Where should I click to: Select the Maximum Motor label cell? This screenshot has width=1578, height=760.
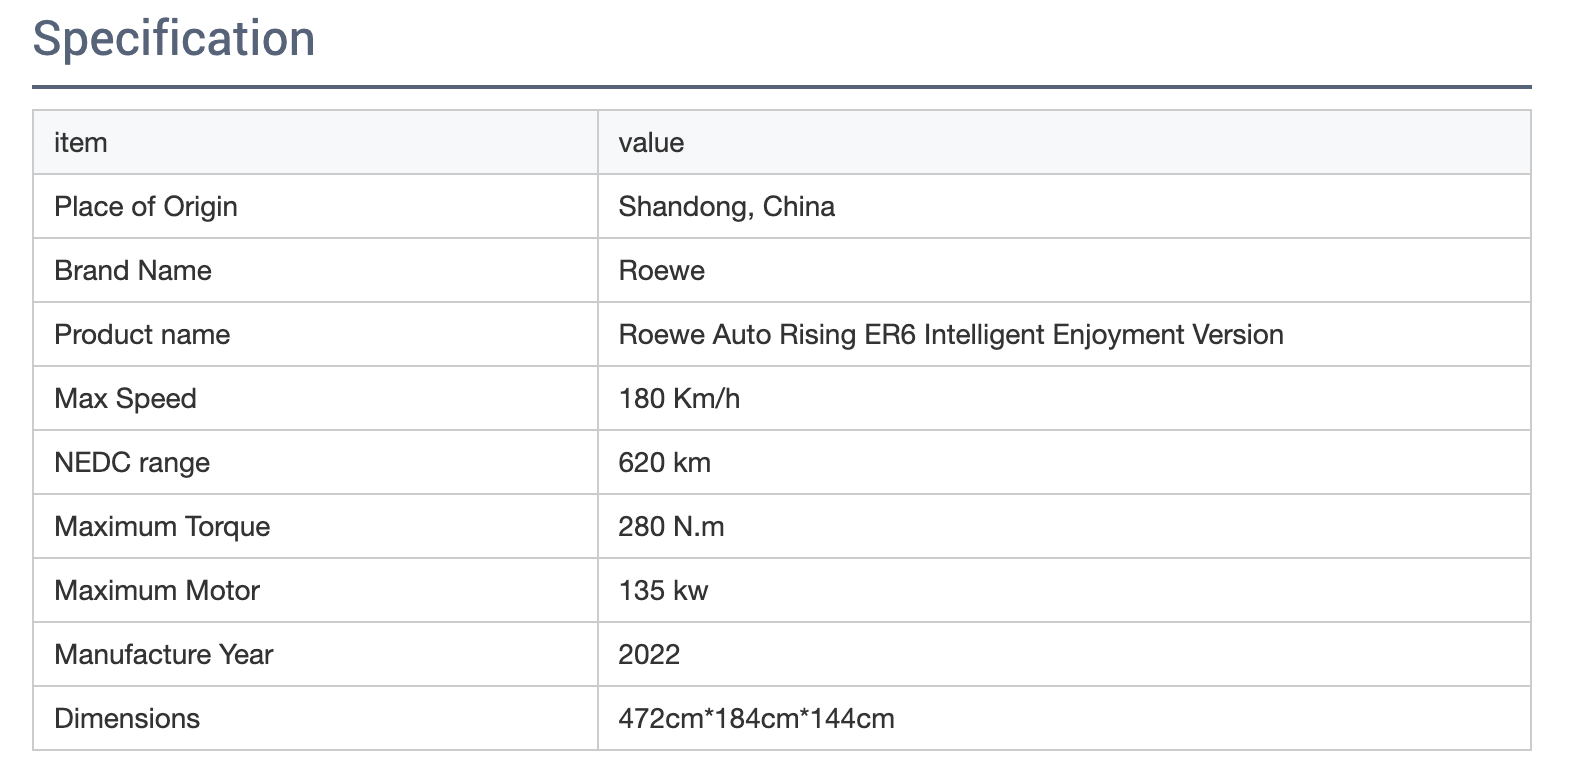pos(157,591)
